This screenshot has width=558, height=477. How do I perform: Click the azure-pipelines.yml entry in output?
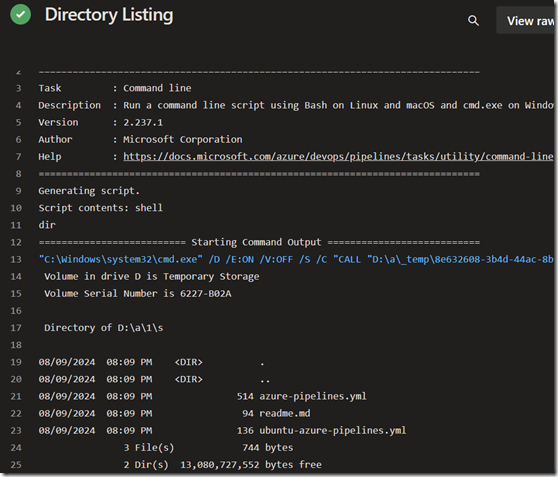click(x=313, y=396)
